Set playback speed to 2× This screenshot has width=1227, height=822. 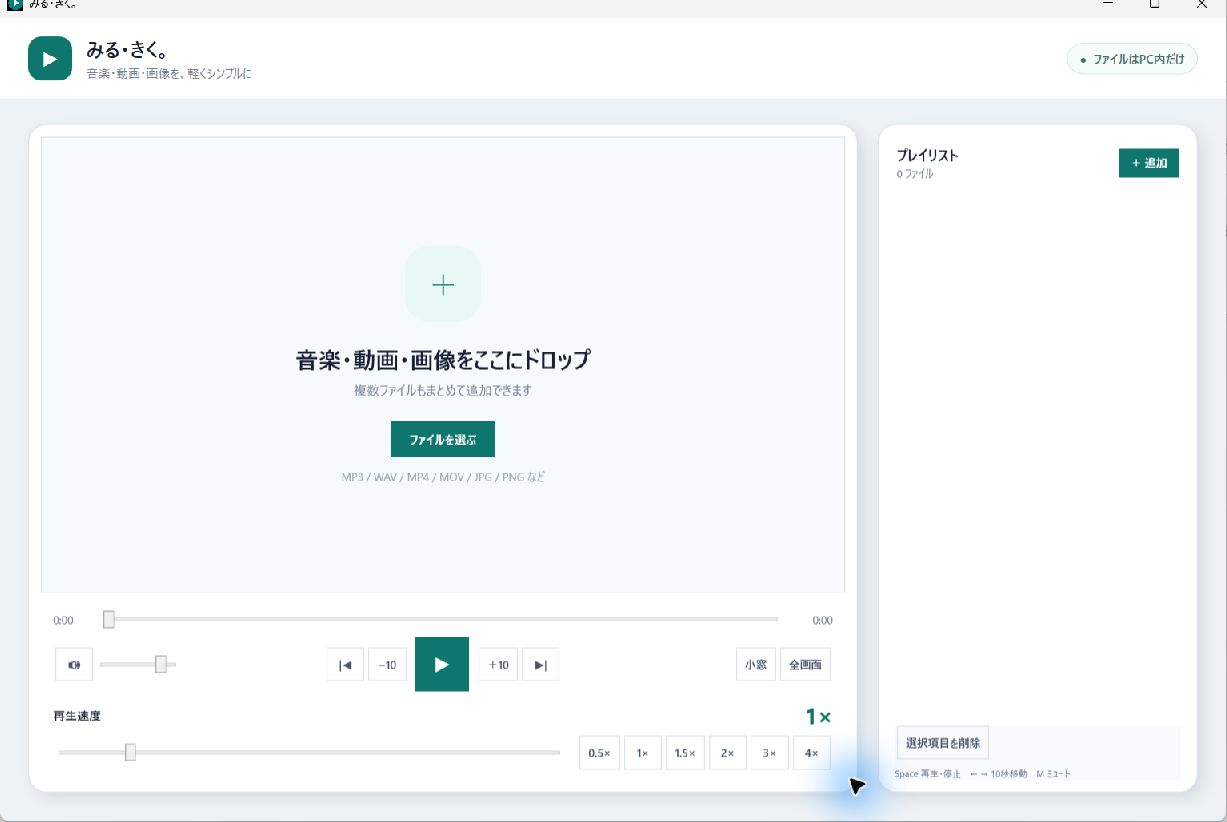click(x=728, y=753)
